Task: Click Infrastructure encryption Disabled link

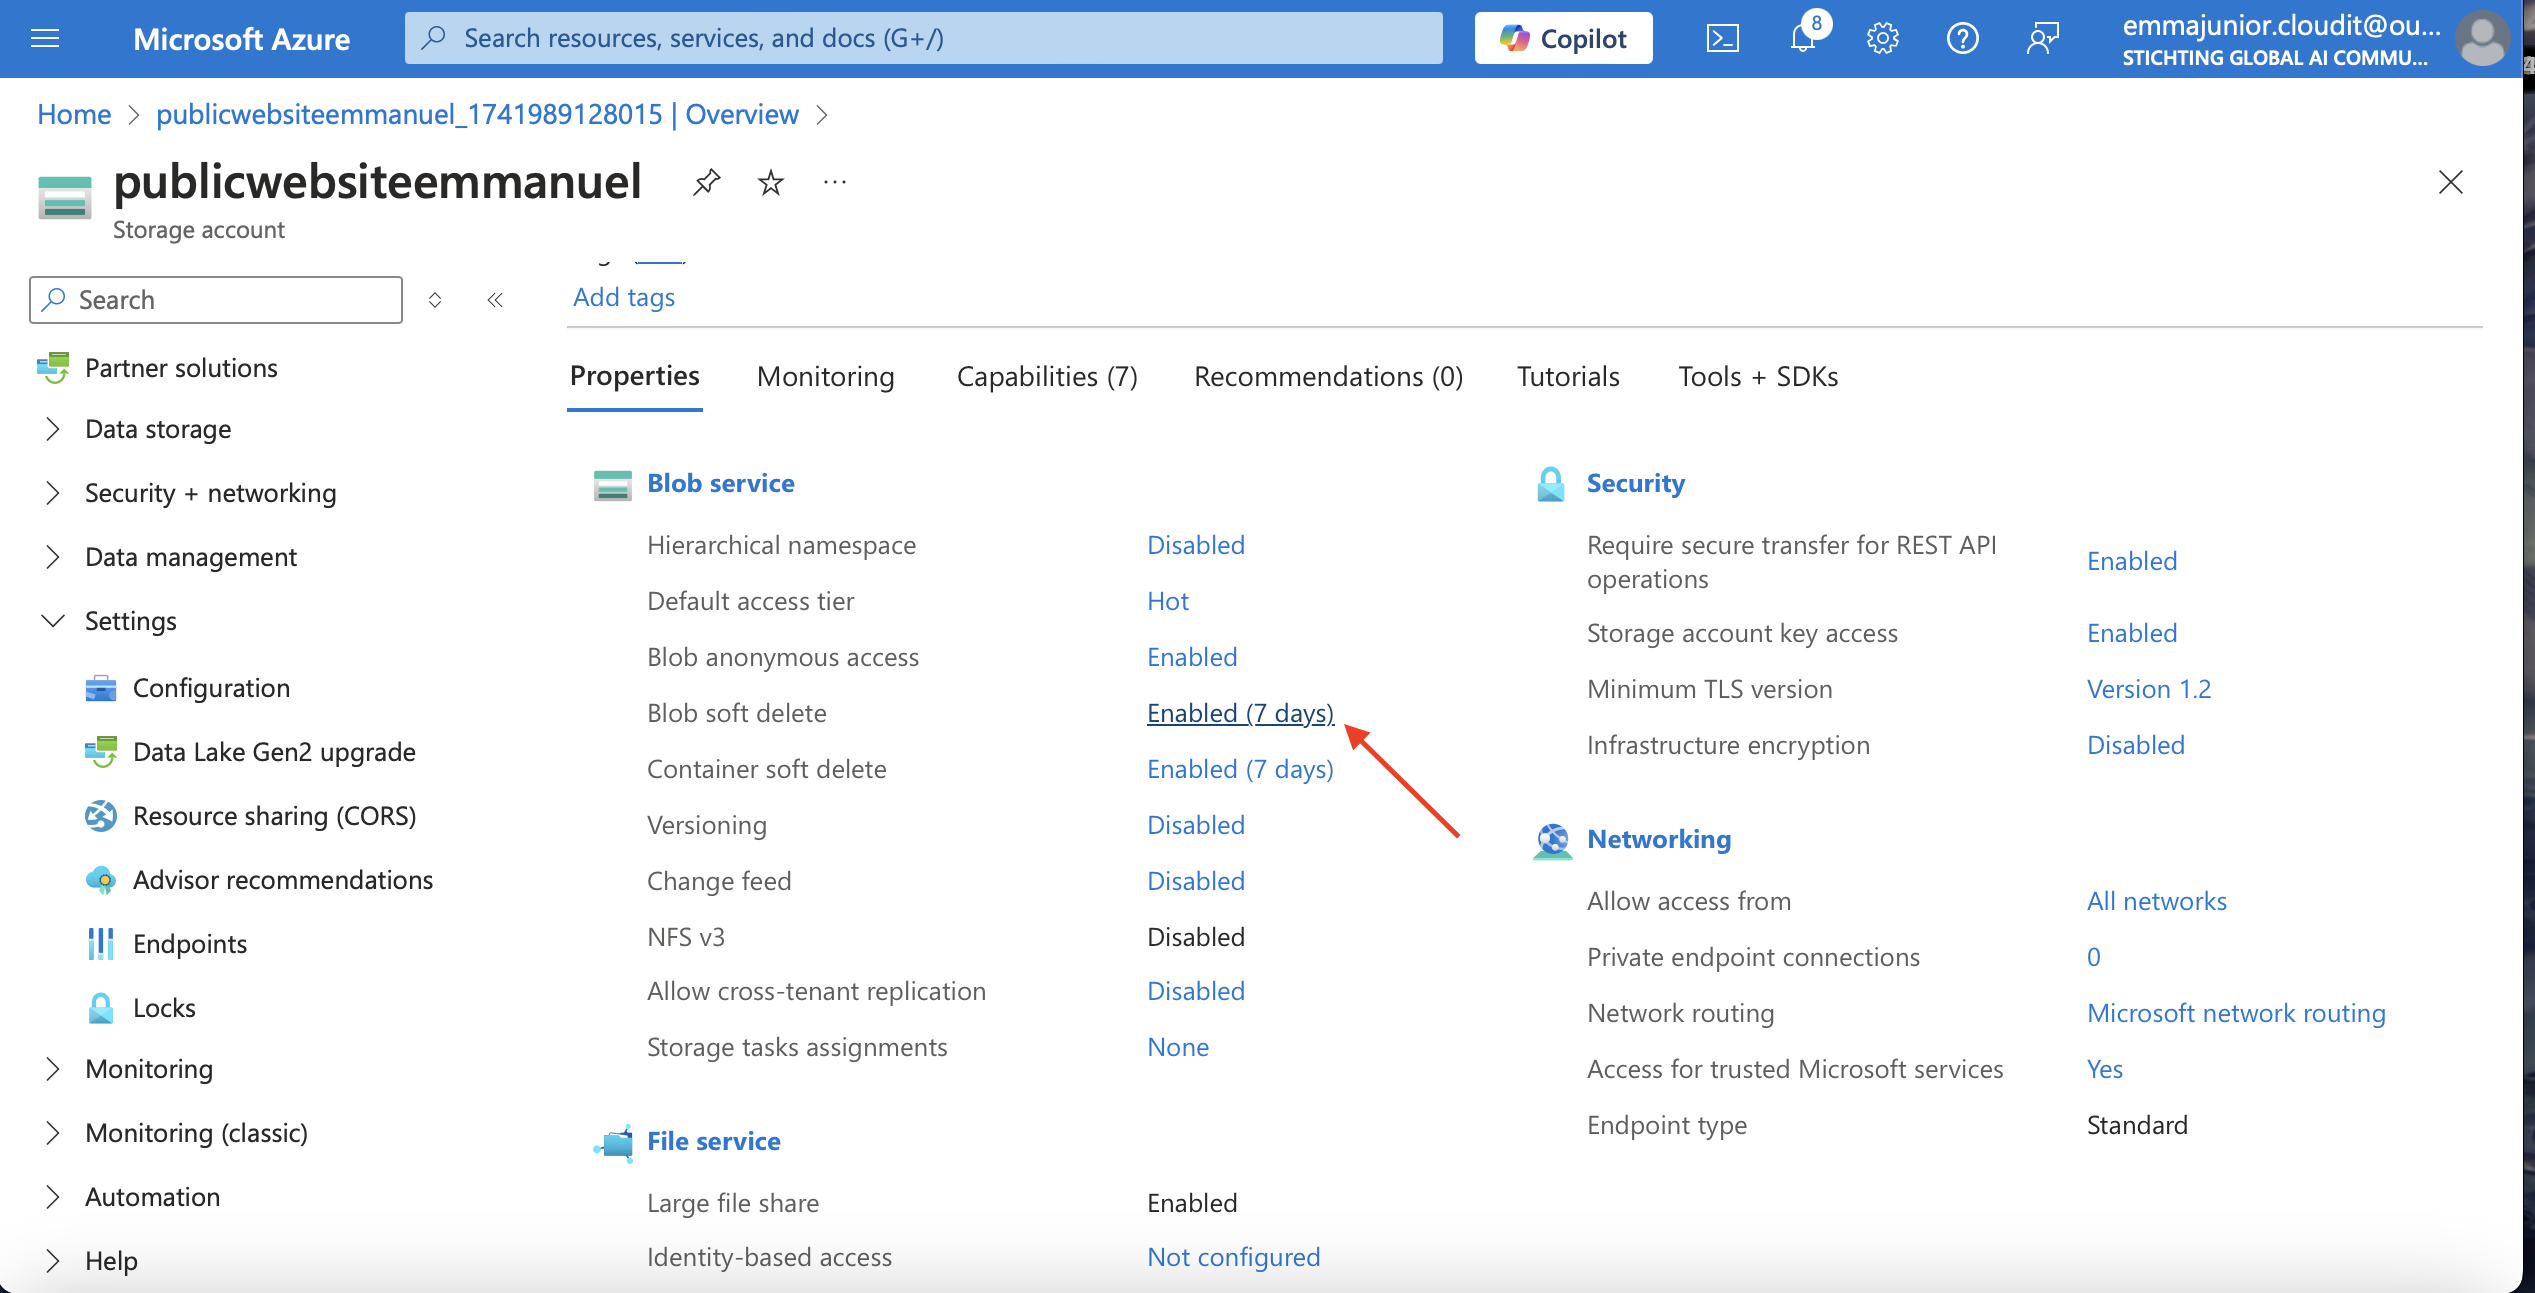Action: (2136, 745)
